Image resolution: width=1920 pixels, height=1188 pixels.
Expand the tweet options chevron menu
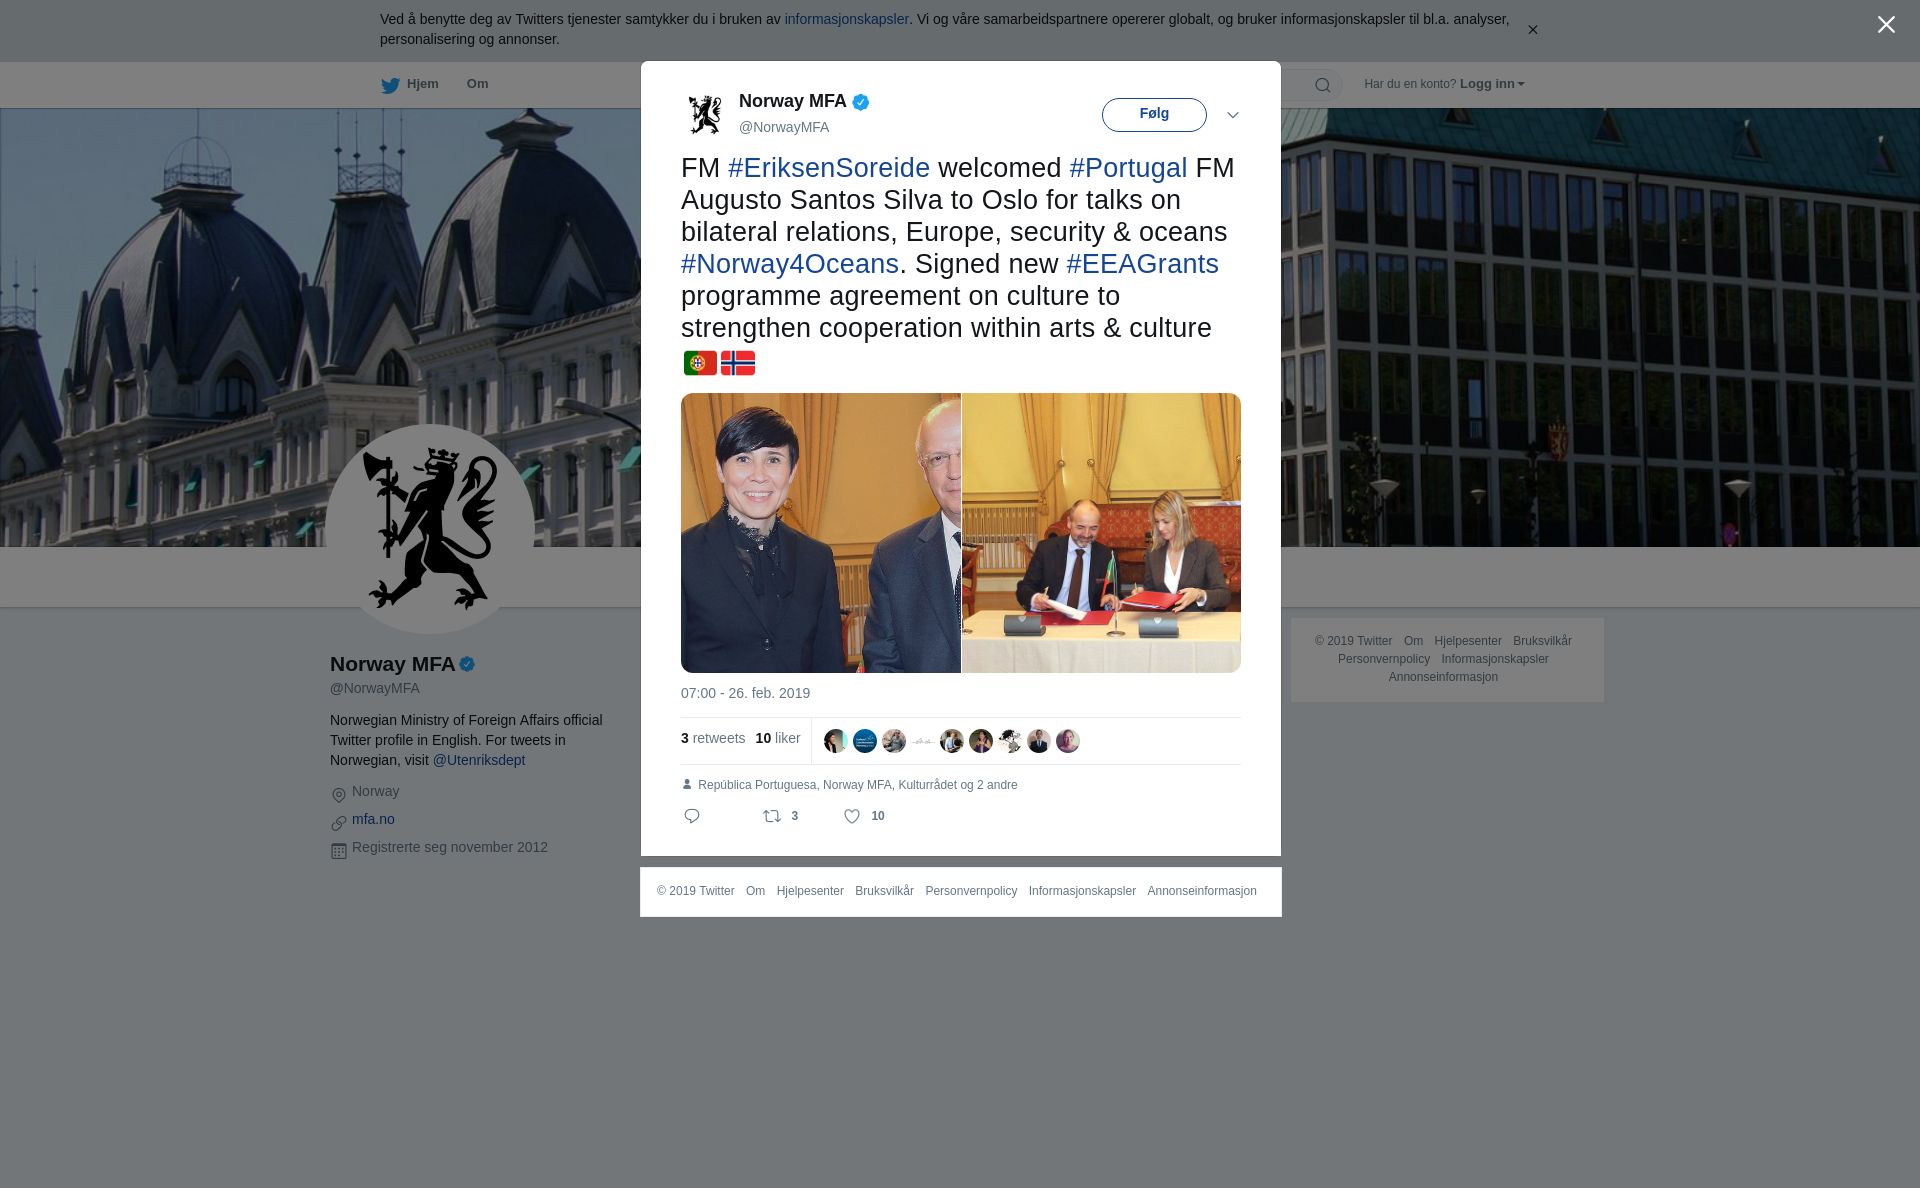1233,115
